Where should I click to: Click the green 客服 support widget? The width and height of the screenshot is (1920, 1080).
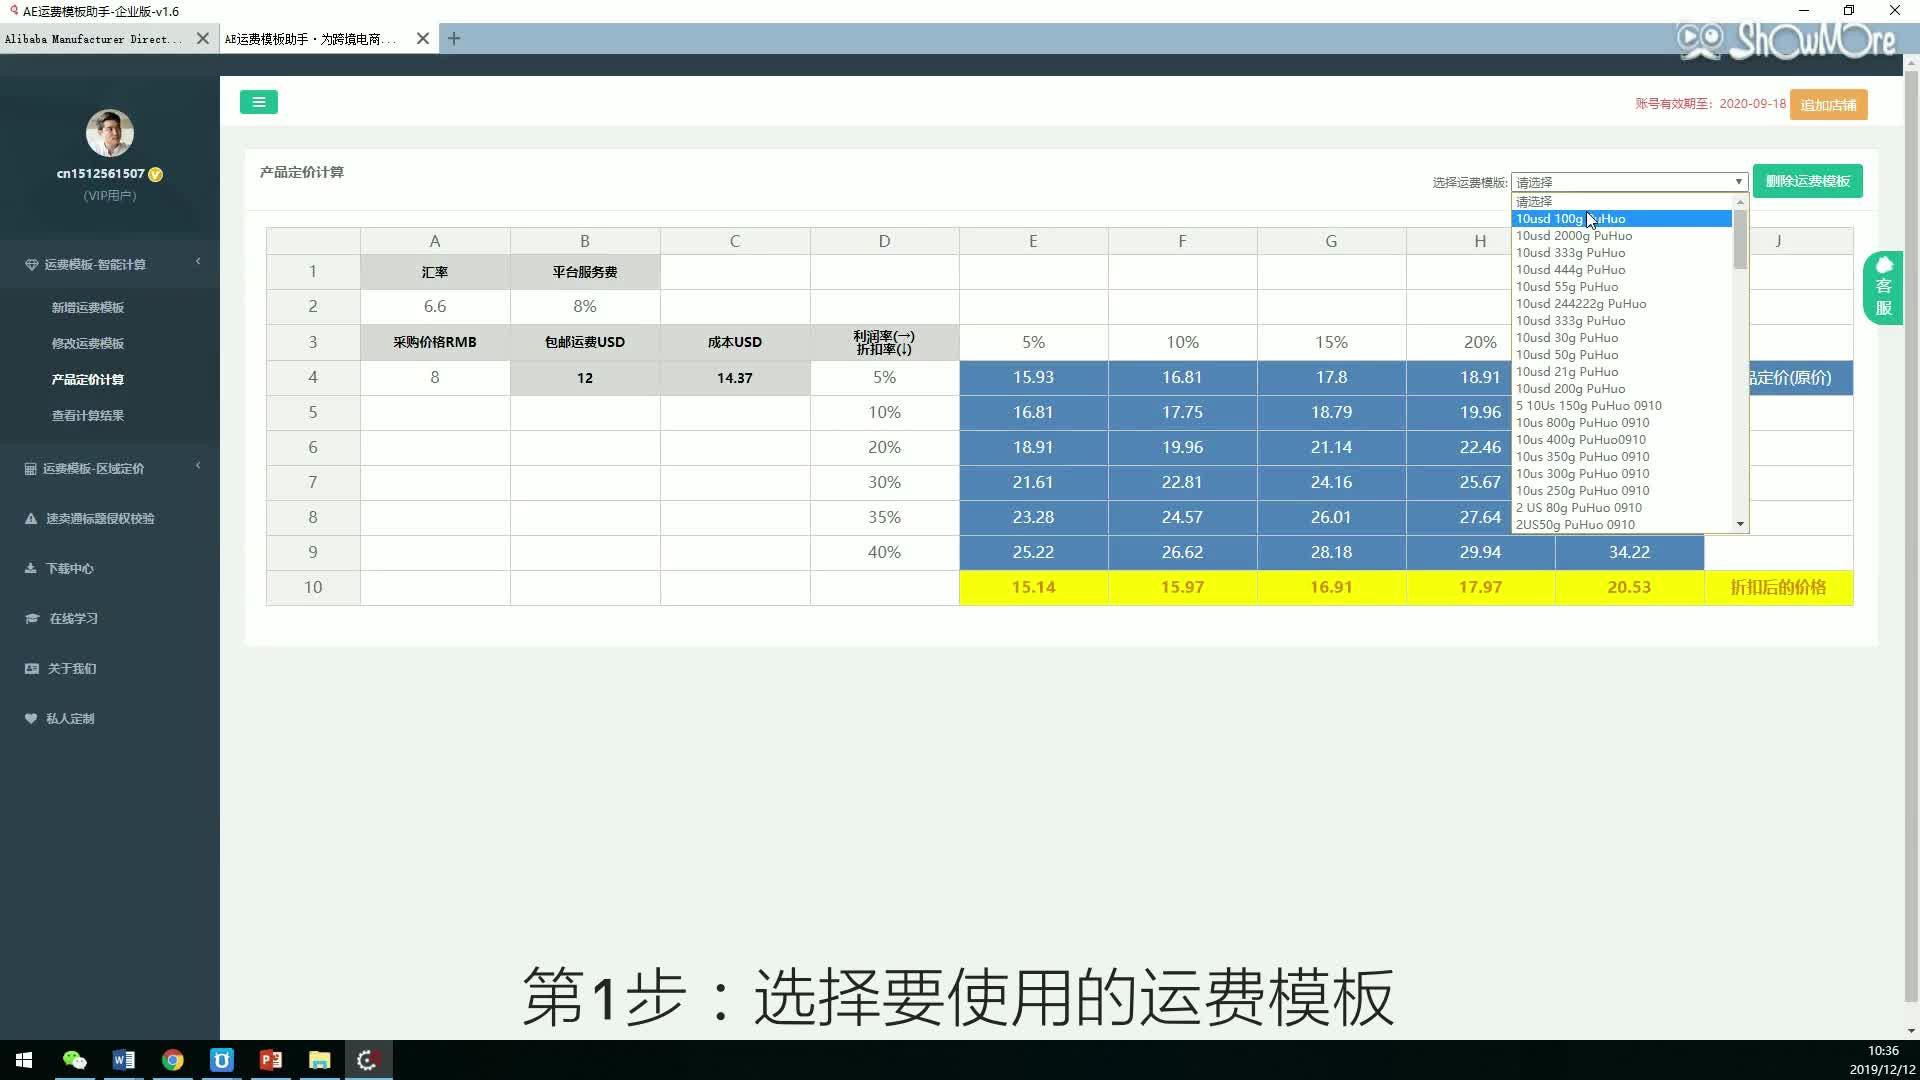click(x=1883, y=288)
